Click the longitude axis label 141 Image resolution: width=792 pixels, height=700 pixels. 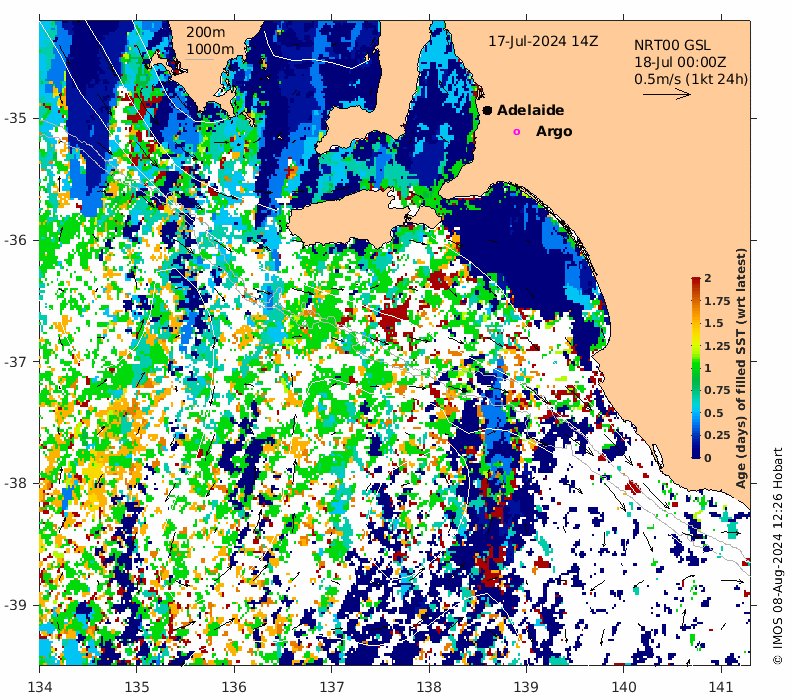point(721,687)
